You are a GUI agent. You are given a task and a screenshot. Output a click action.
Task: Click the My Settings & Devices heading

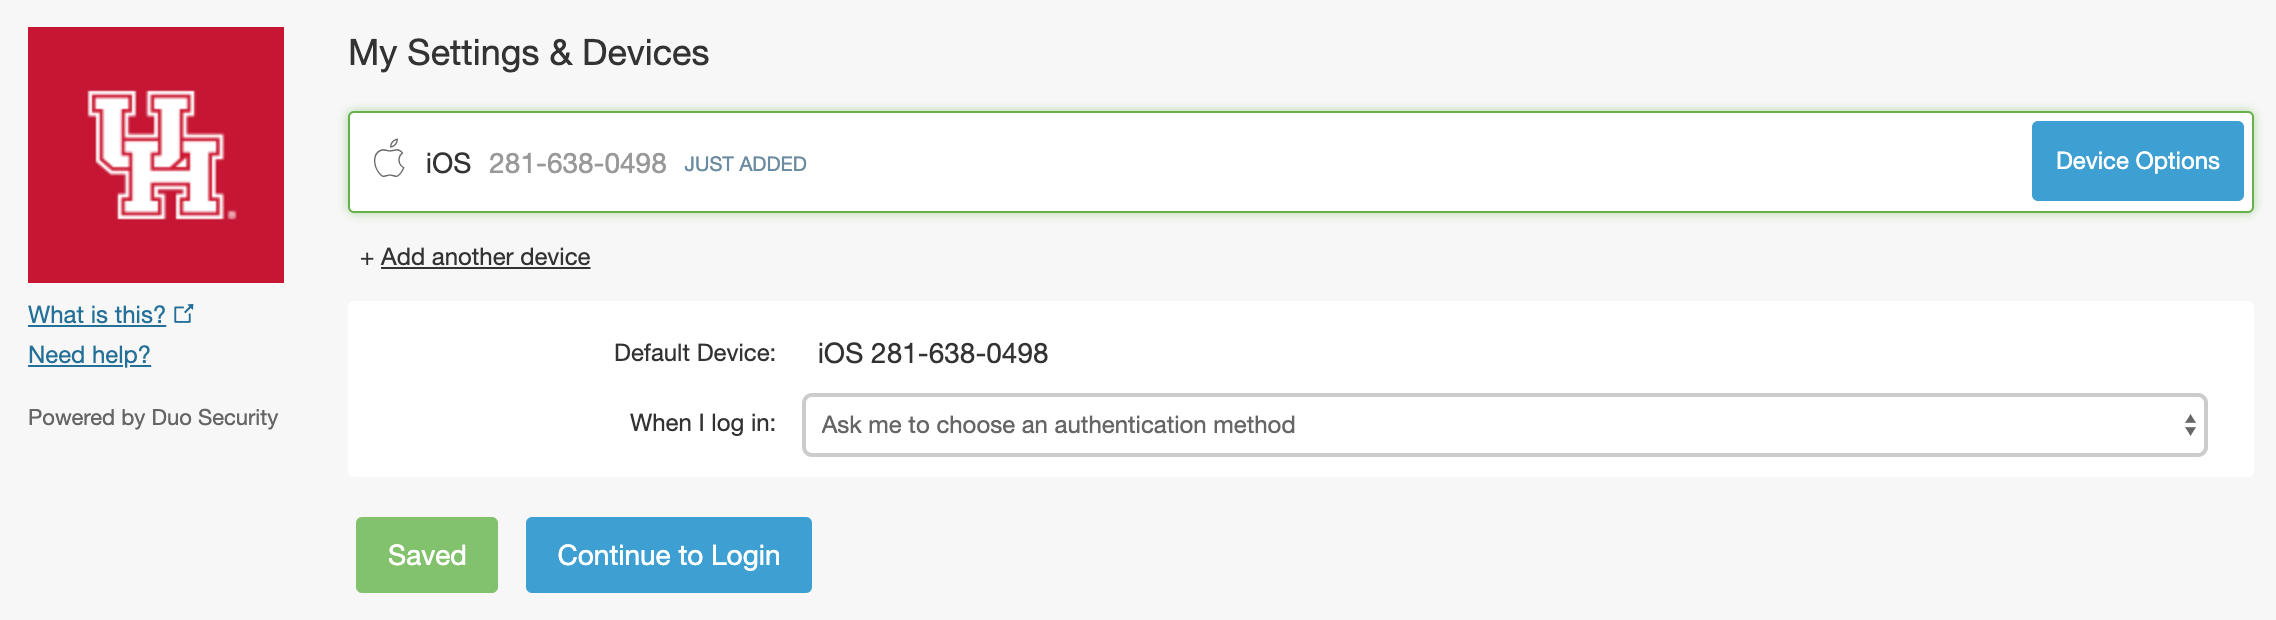click(x=528, y=53)
